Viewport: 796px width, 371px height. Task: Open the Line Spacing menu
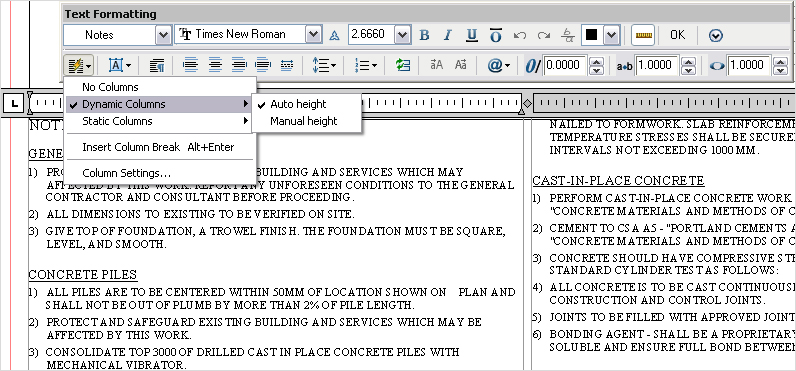(324, 65)
